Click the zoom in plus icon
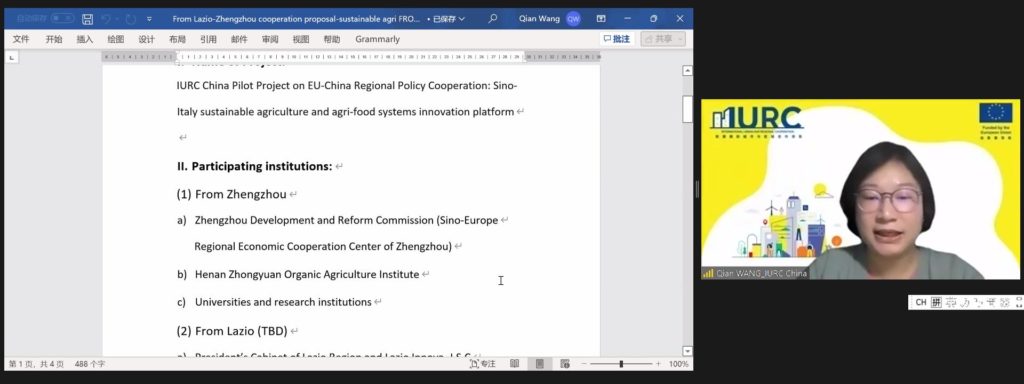This screenshot has height=384, width=1024. [658, 364]
